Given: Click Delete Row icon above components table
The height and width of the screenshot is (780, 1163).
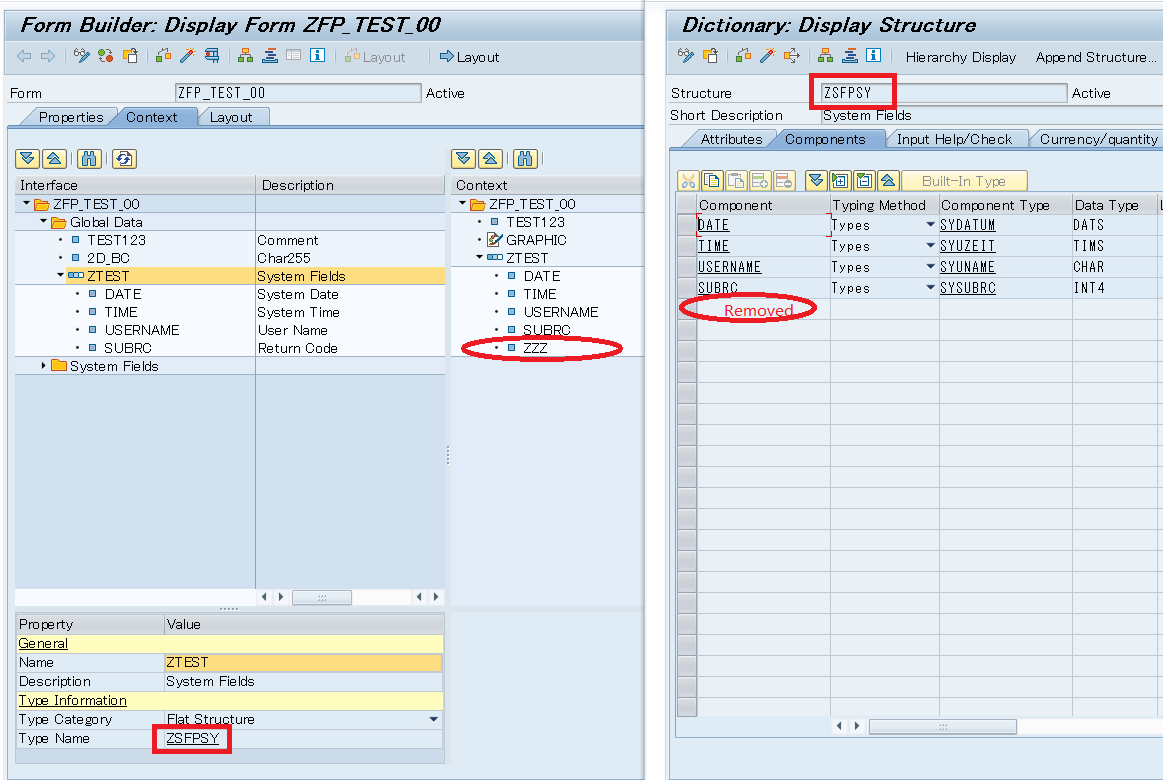Looking at the screenshot, I should (x=783, y=181).
